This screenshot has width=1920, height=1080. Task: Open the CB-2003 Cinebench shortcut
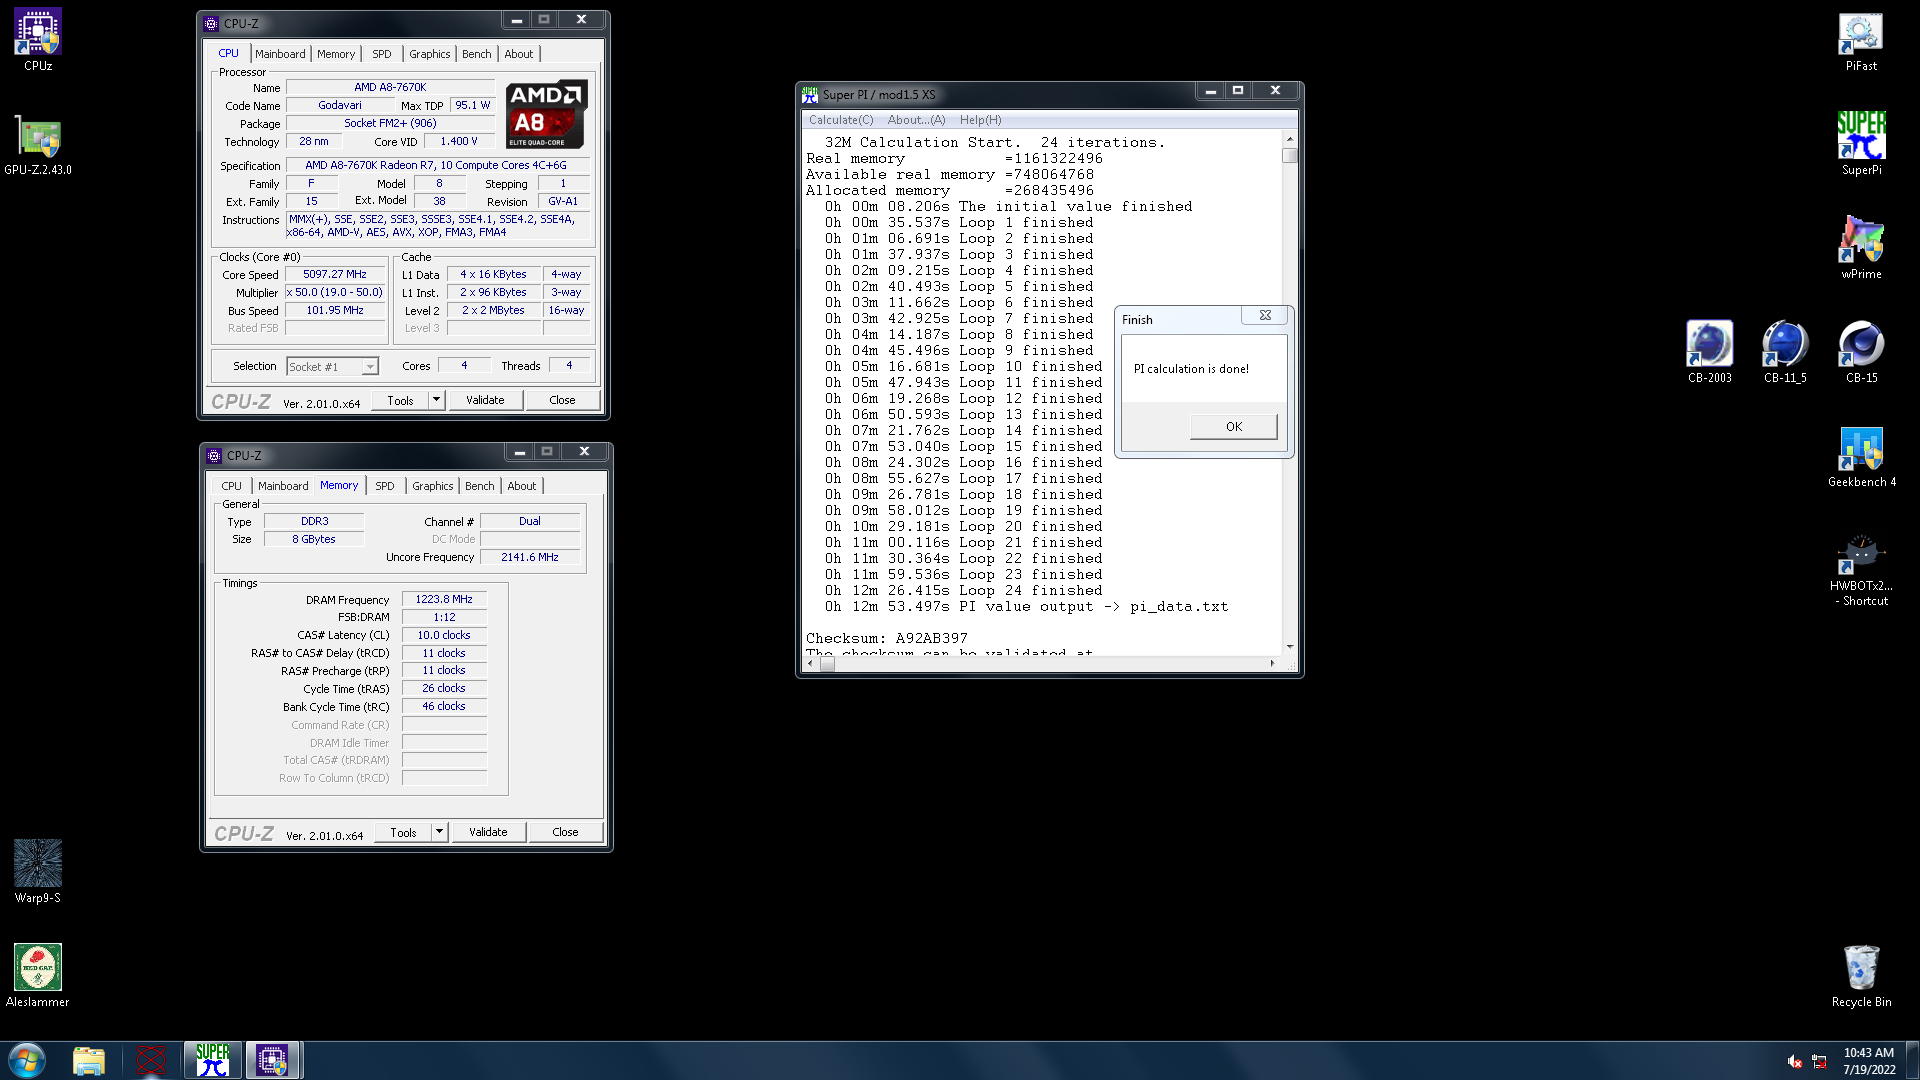tap(1709, 352)
